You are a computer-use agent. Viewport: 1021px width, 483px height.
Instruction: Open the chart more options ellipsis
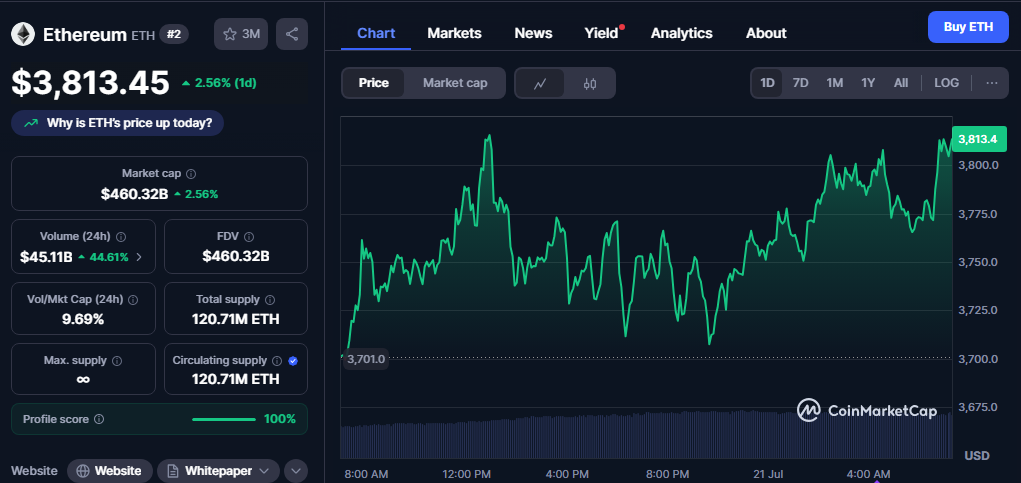(992, 83)
